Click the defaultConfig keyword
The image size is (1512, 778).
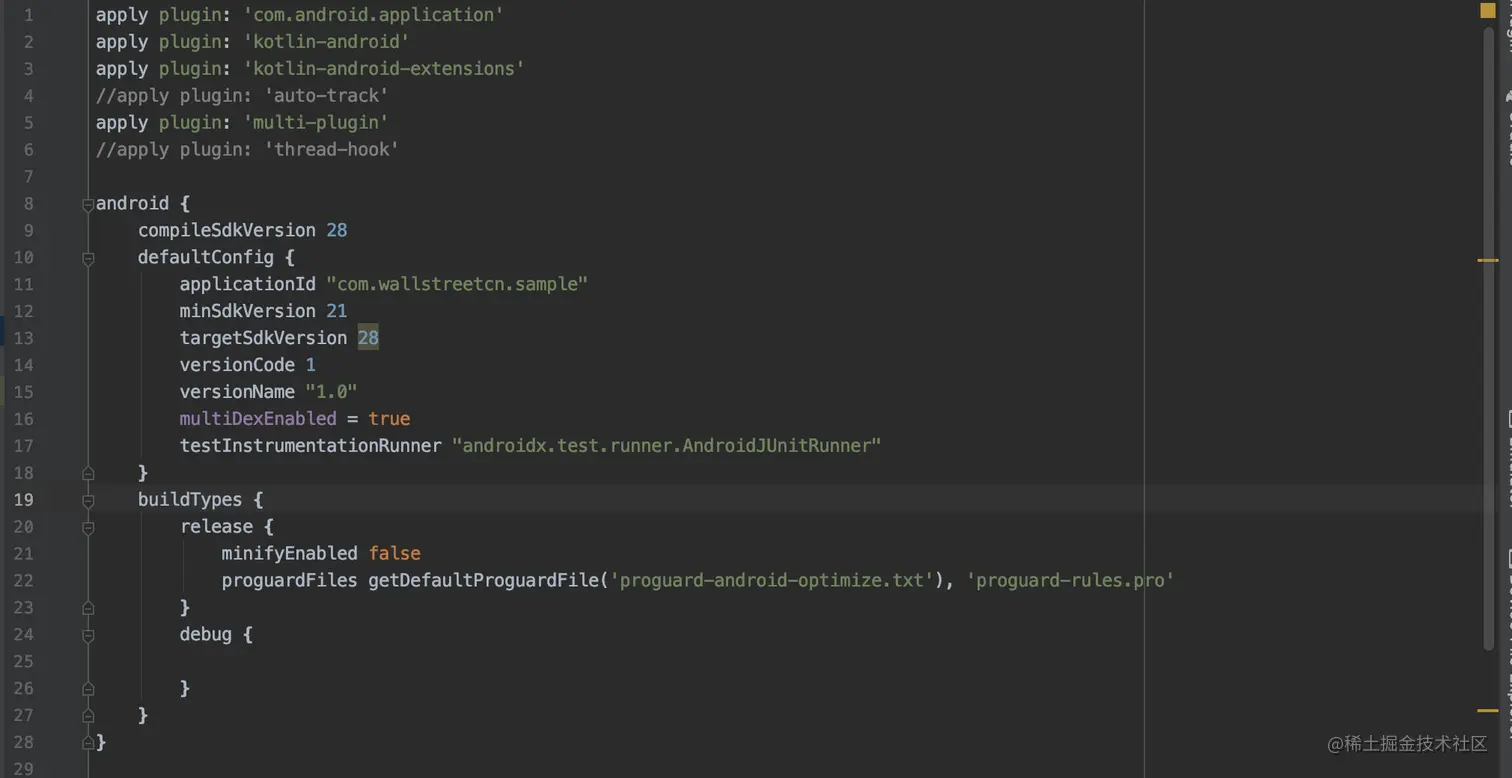(206, 258)
